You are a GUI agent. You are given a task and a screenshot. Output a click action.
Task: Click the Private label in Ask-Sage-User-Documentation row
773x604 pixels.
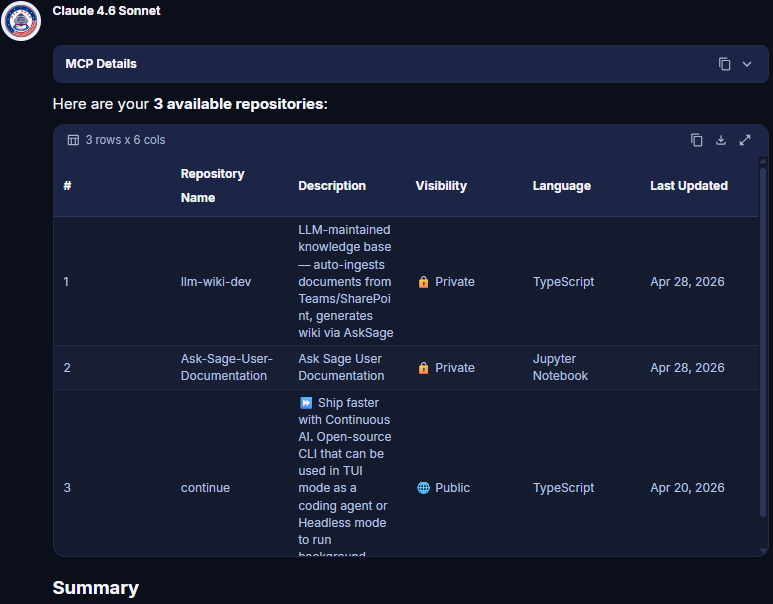tap(455, 368)
